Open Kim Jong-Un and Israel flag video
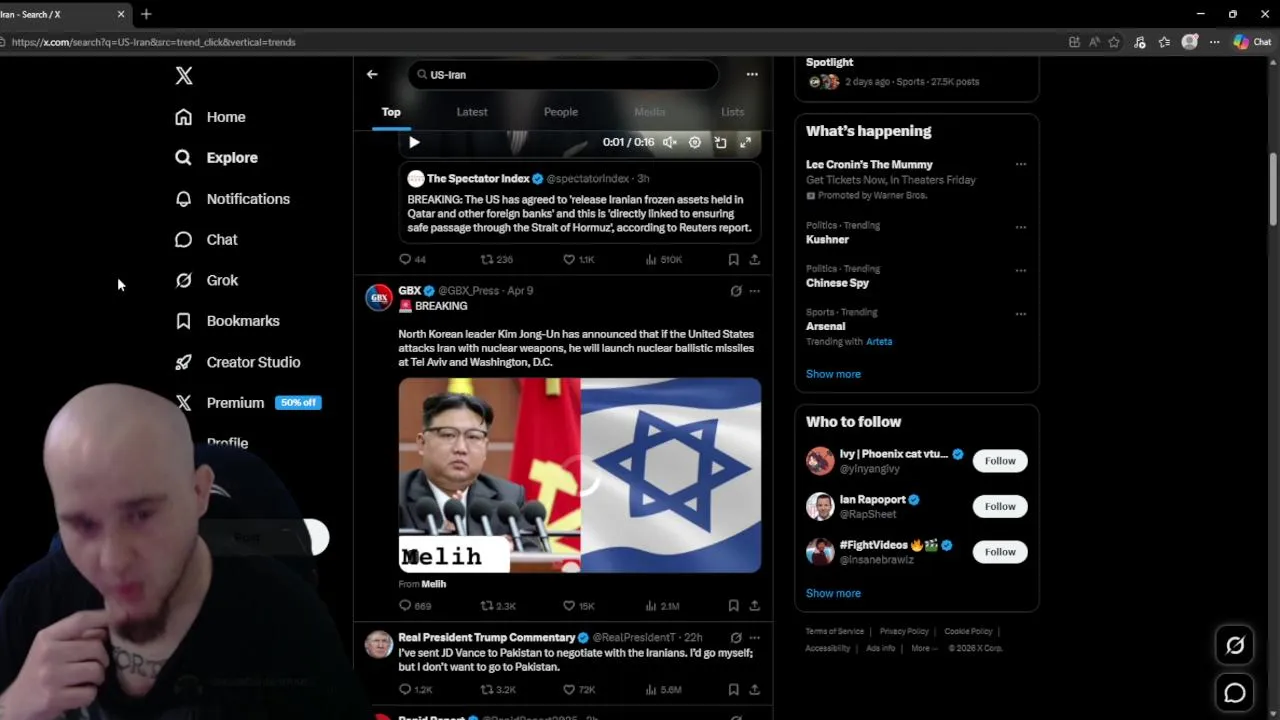 pyautogui.click(x=580, y=475)
